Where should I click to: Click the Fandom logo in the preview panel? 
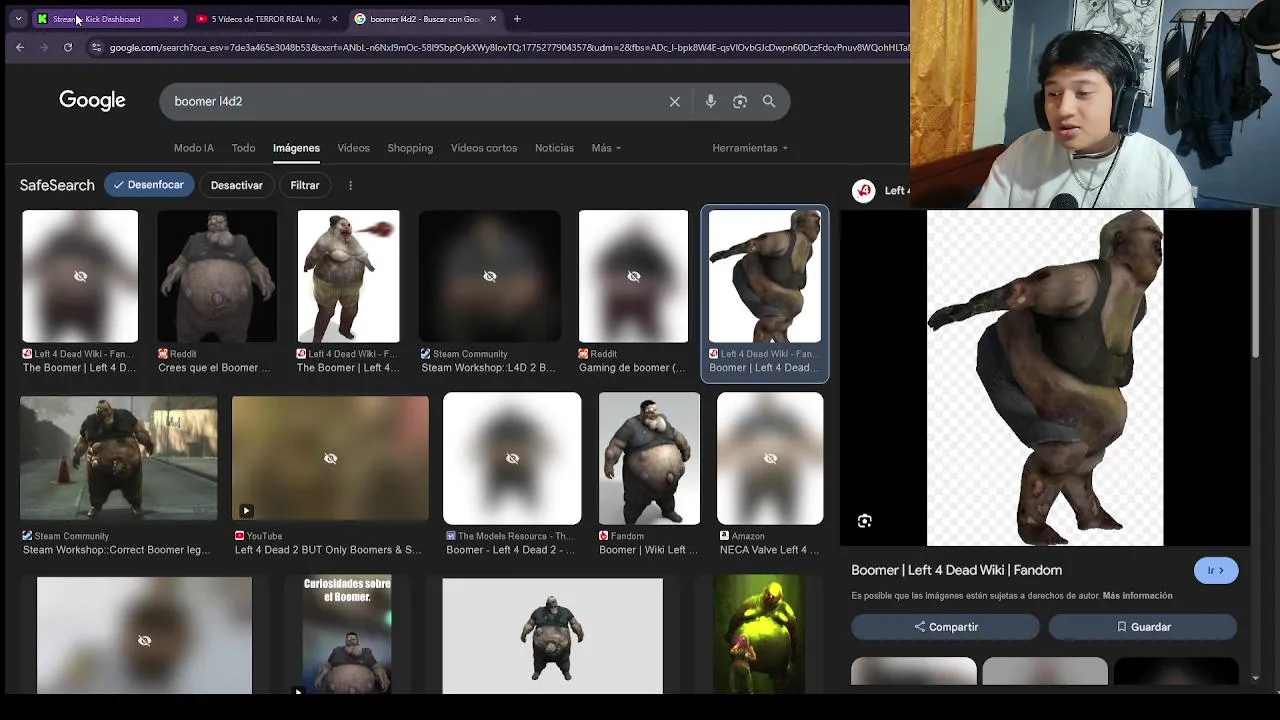coord(864,191)
